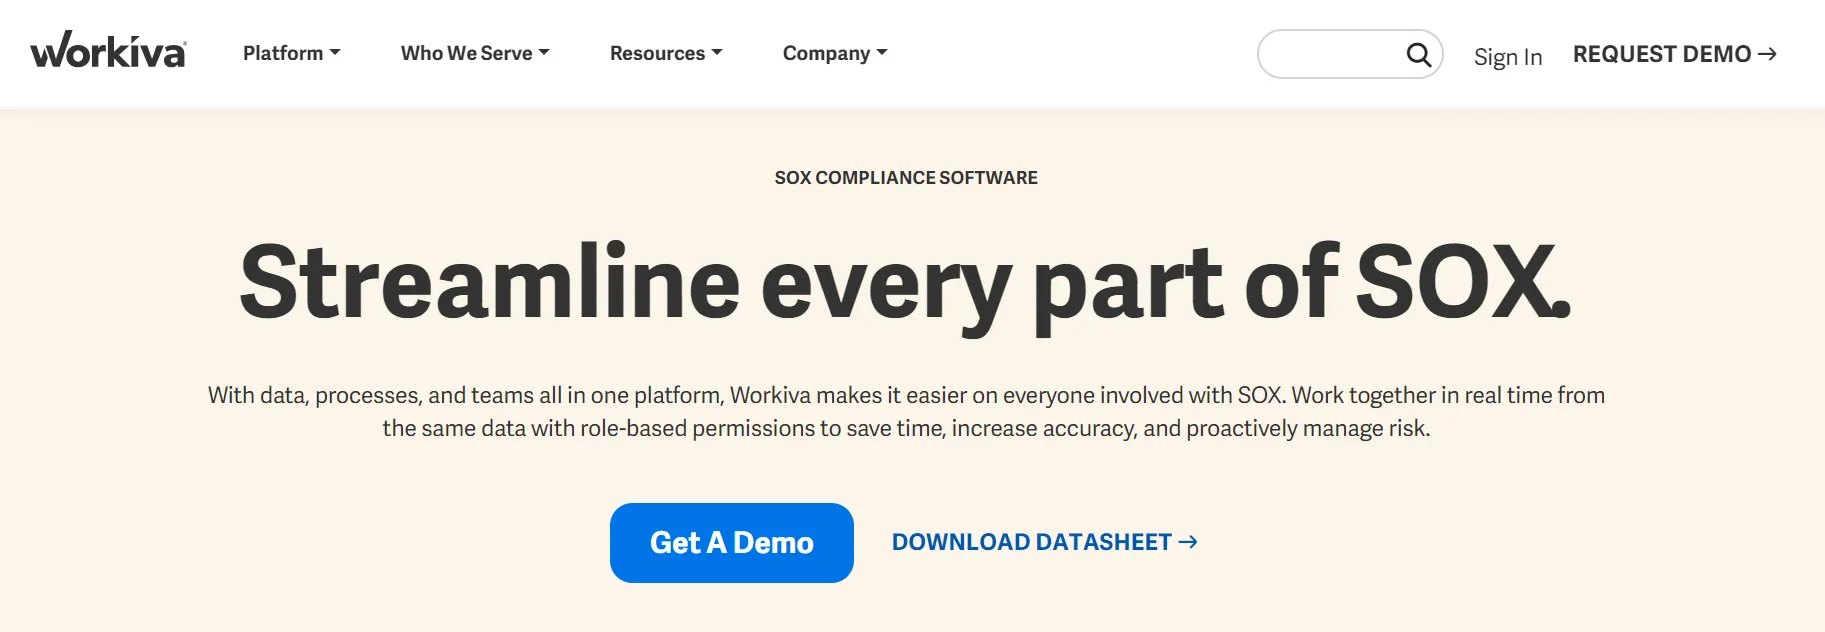Click the Request Demo link
The width and height of the screenshot is (1825, 632).
tap(1675, 54)
